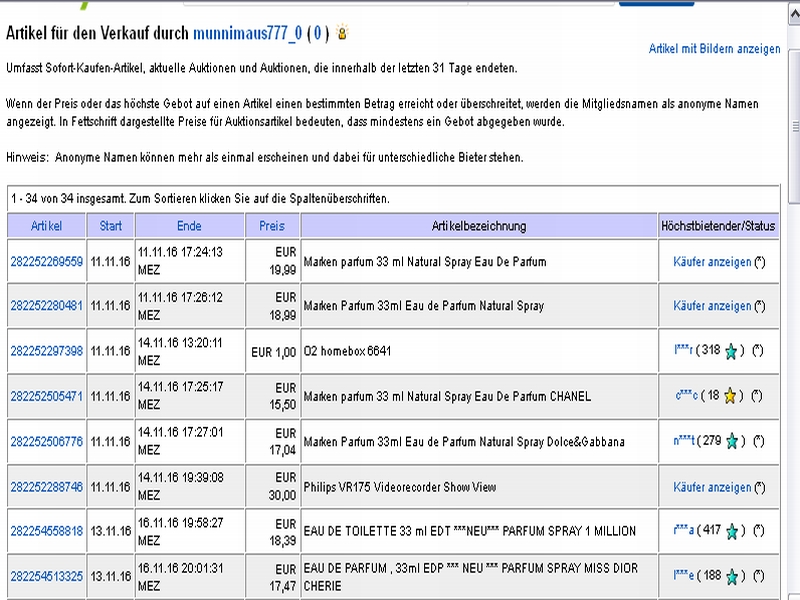The image size is (800, 600).
Task: Click the scrollbar up arrow
Action: (x=794, y=14)
